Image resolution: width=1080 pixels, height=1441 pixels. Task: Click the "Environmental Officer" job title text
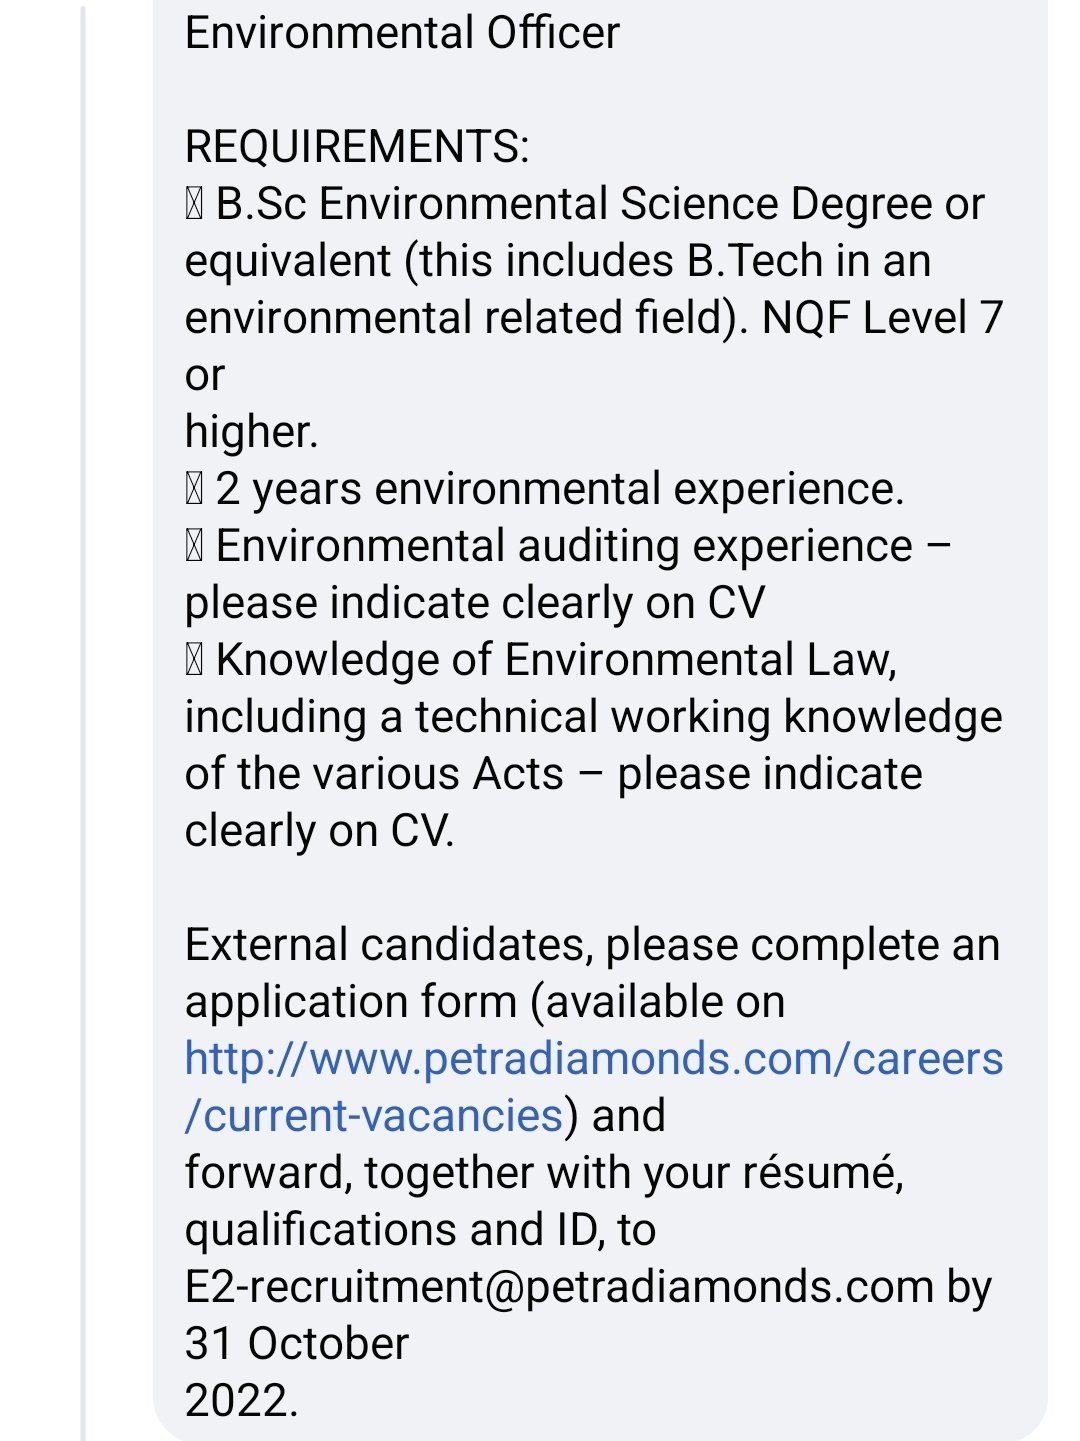(x=402, y=33)
